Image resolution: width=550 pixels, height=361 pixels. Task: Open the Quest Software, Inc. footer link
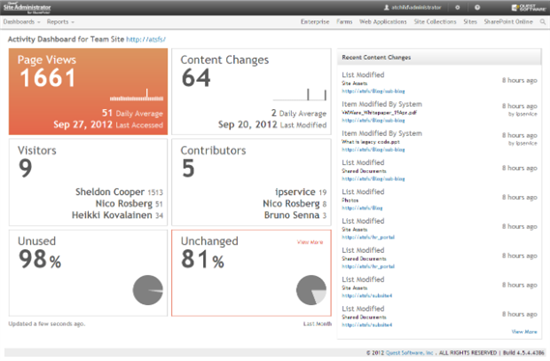[409, 353]
